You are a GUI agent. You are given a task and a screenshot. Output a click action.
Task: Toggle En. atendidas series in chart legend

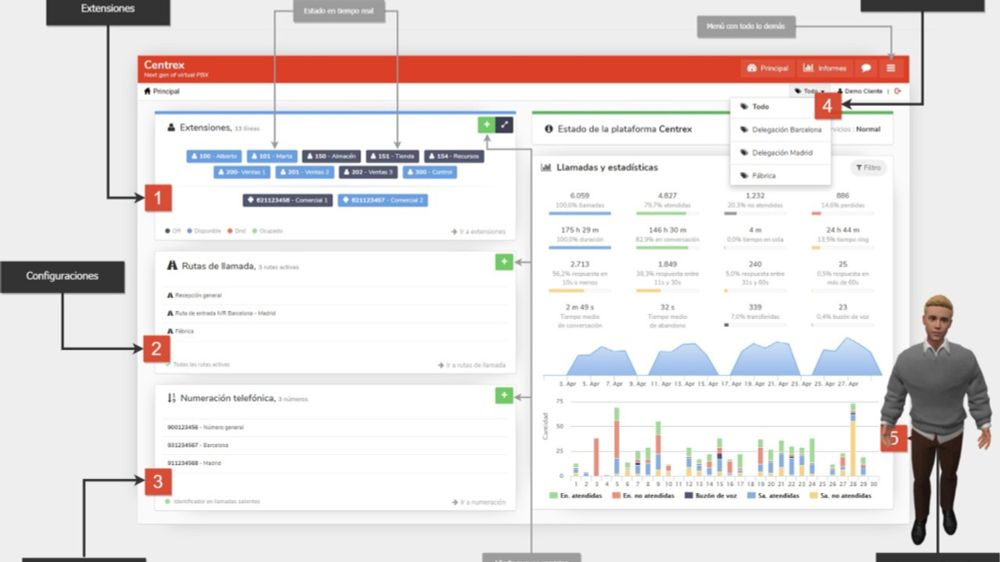click(576, 495)
